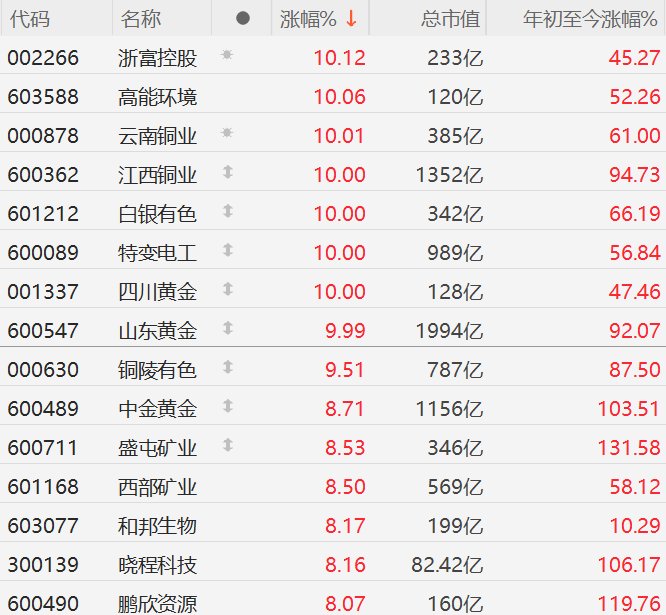The image size is (666, 615).
Task: Click the up-down arrow icon beside 四川黄金
Action: (227, 290)
